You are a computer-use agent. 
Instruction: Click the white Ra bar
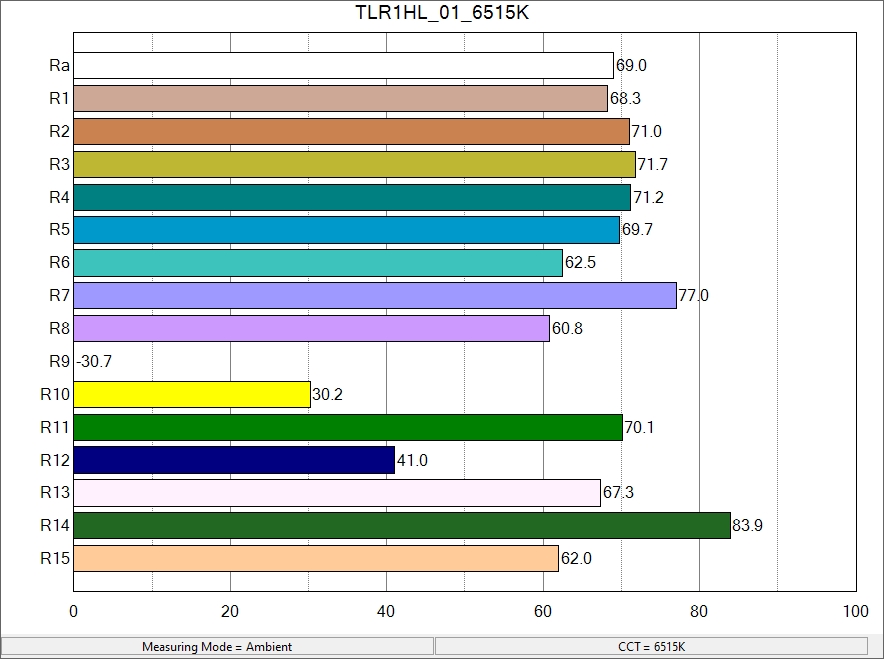tap(343, 66)
